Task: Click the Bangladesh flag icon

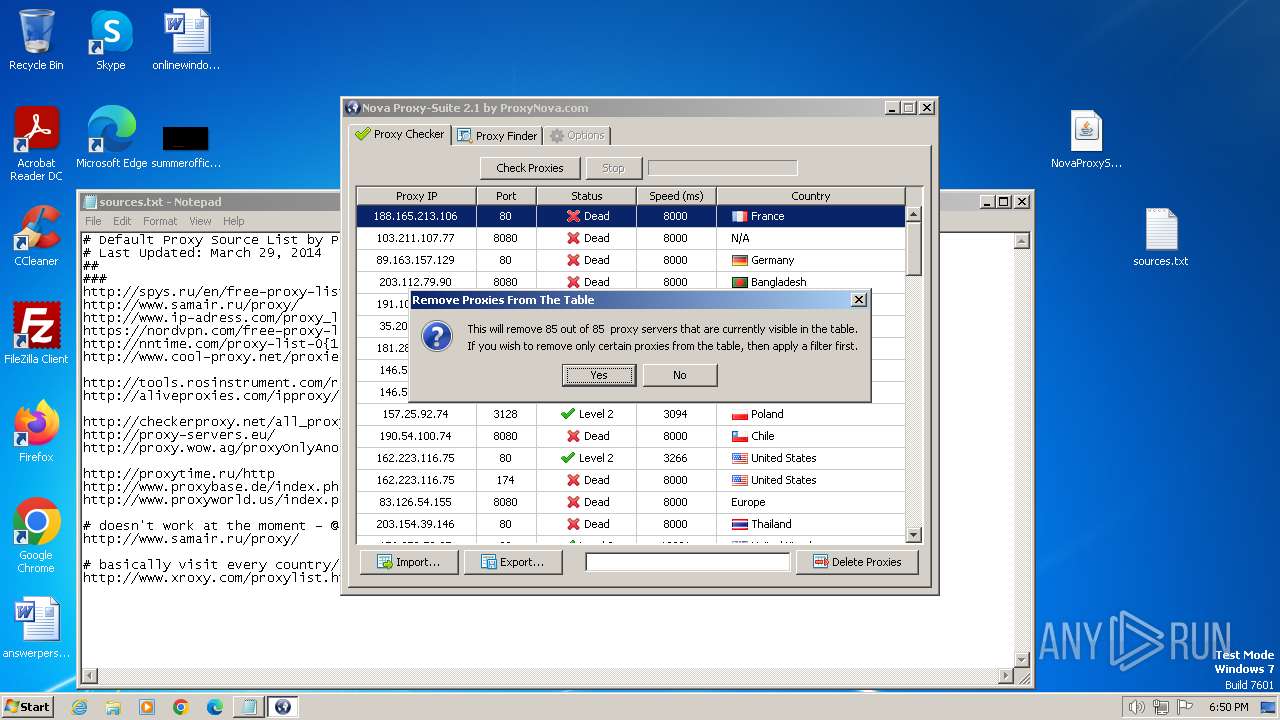Action: pyautogui.click(x=739, y=282)
